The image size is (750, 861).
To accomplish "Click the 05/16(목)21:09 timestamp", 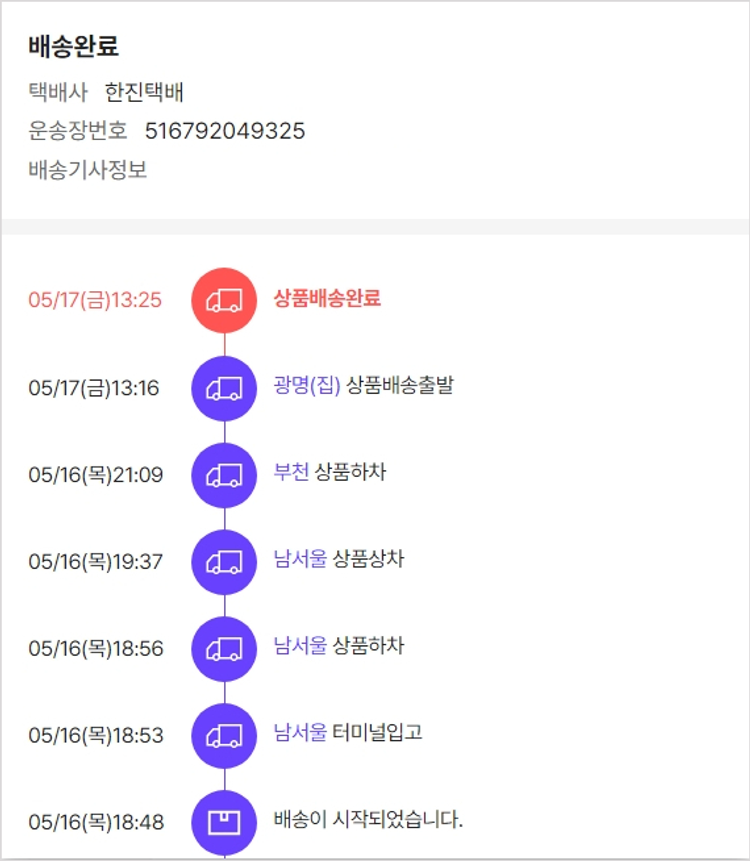I will (95, 475).
